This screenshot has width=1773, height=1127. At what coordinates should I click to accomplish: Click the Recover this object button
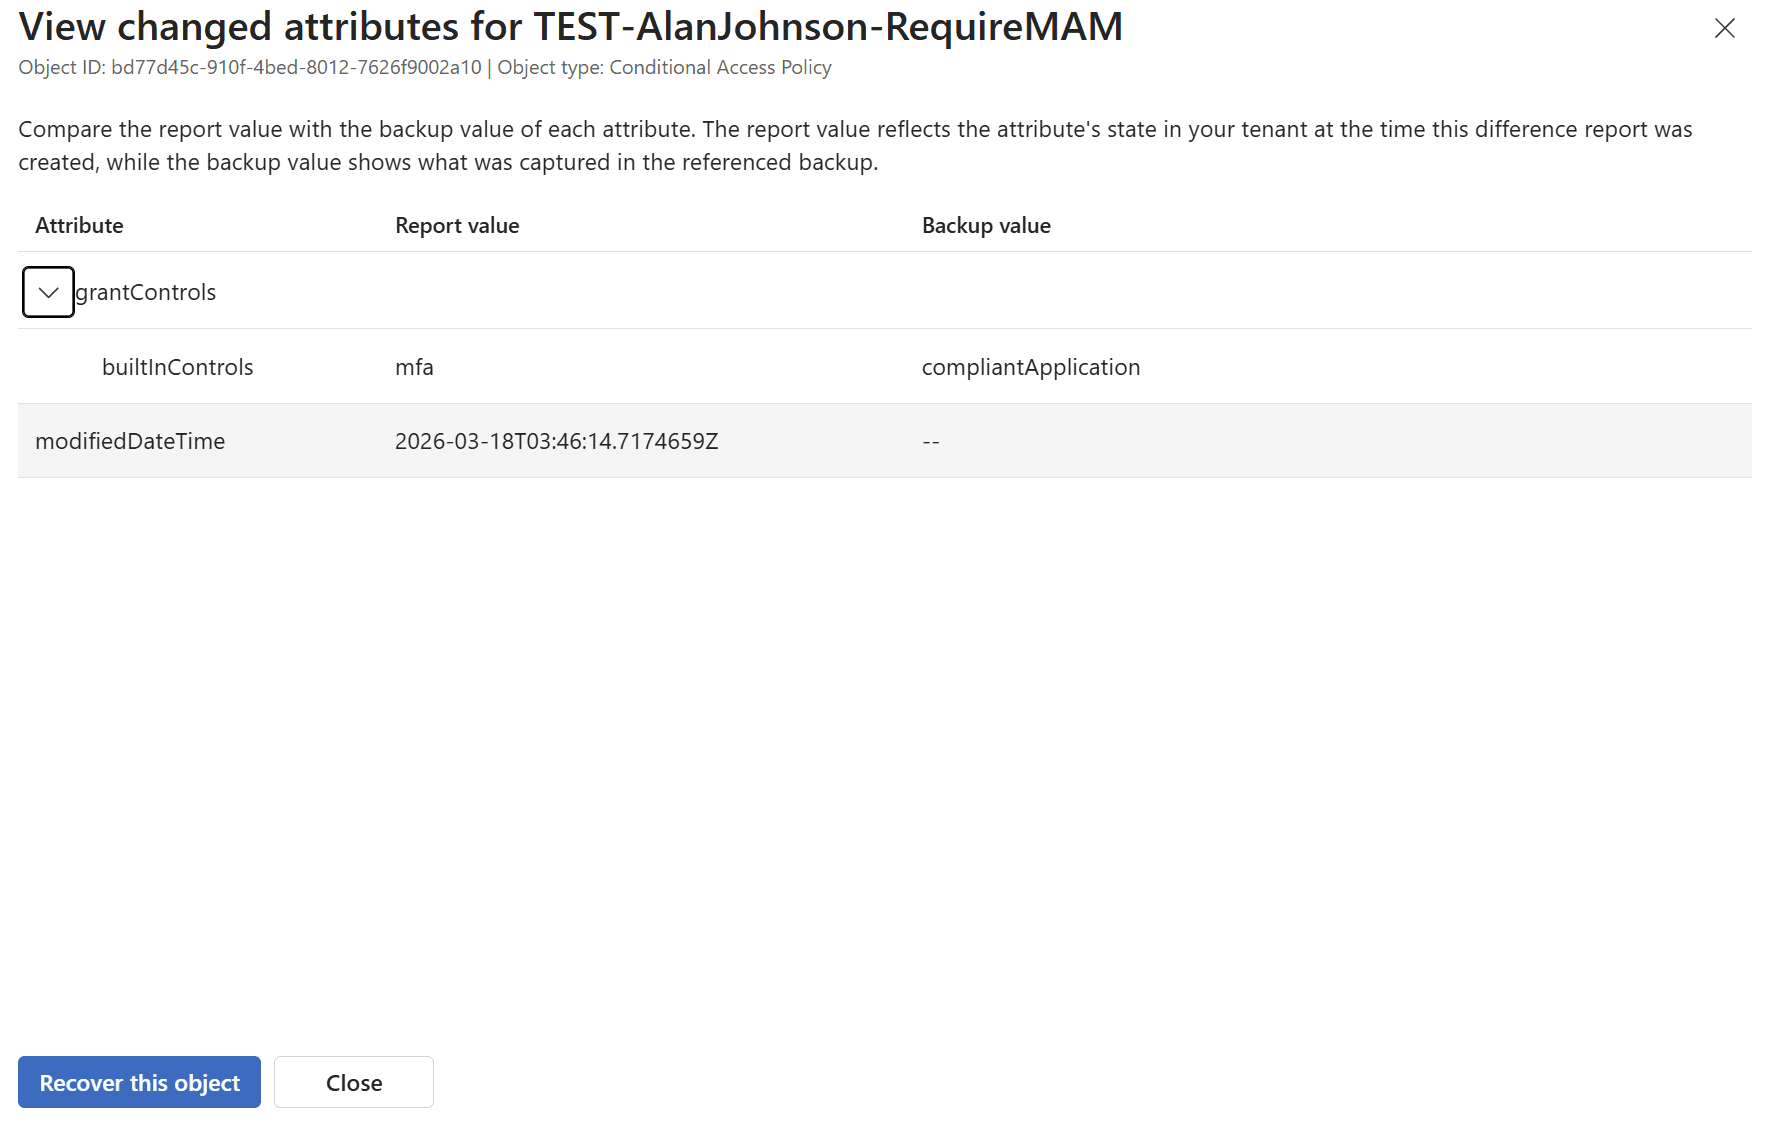tap(139, 1082)
